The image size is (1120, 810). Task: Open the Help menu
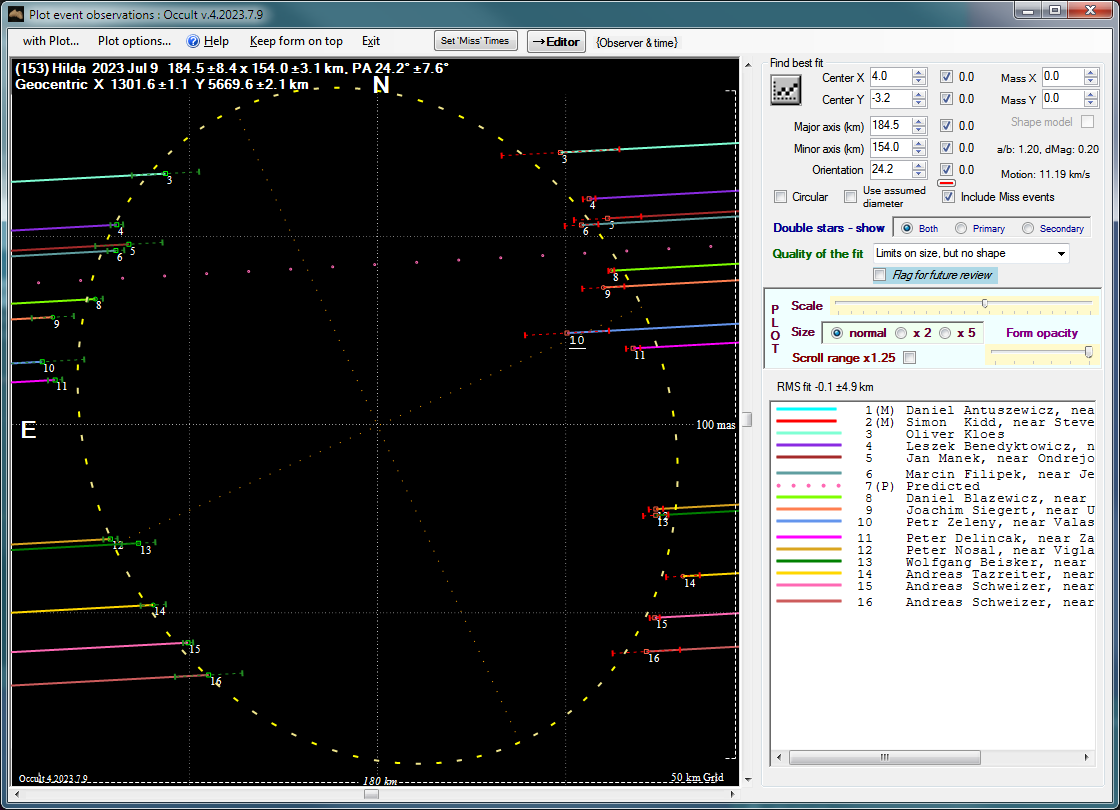tap(216, 41)
